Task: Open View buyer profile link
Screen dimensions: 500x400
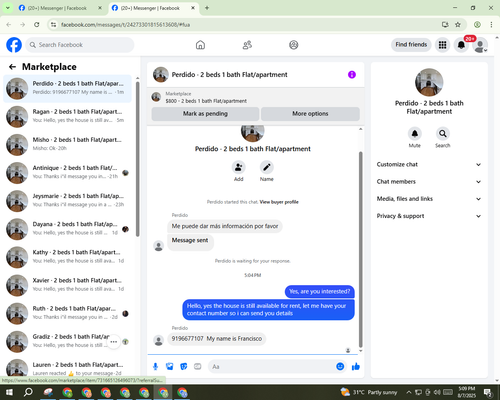Action: (x=279, y=202)
